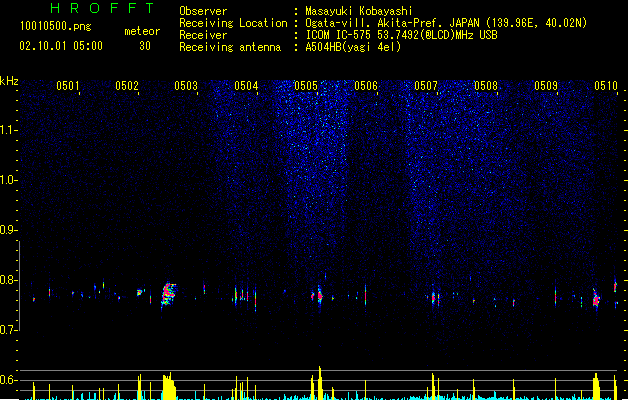Click the 0.8 kHz axis label
This screenshot has width=629, height=400.
click(8, 280)
